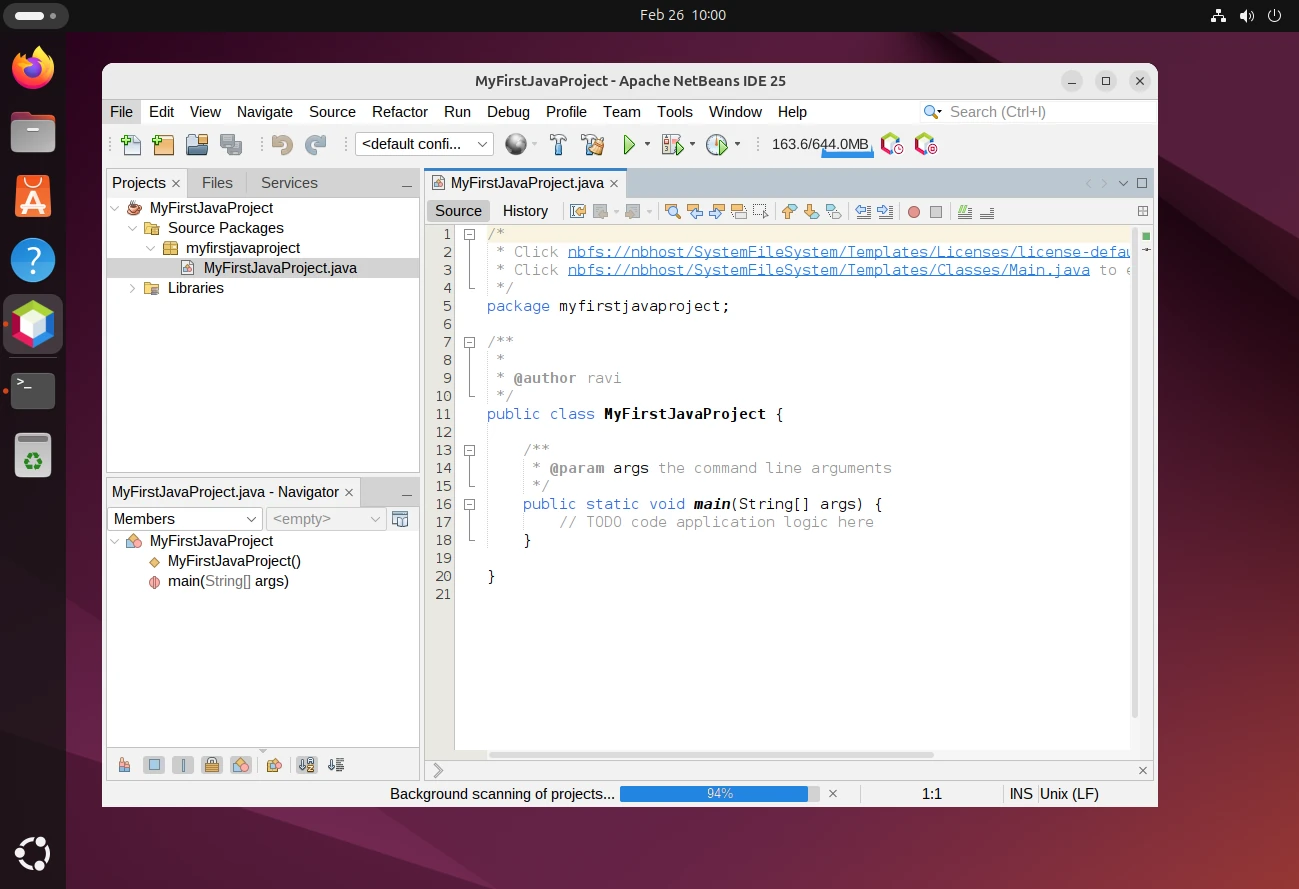
Task: Click the Last Edit icon in the editor toolbar
Action: 577,211
